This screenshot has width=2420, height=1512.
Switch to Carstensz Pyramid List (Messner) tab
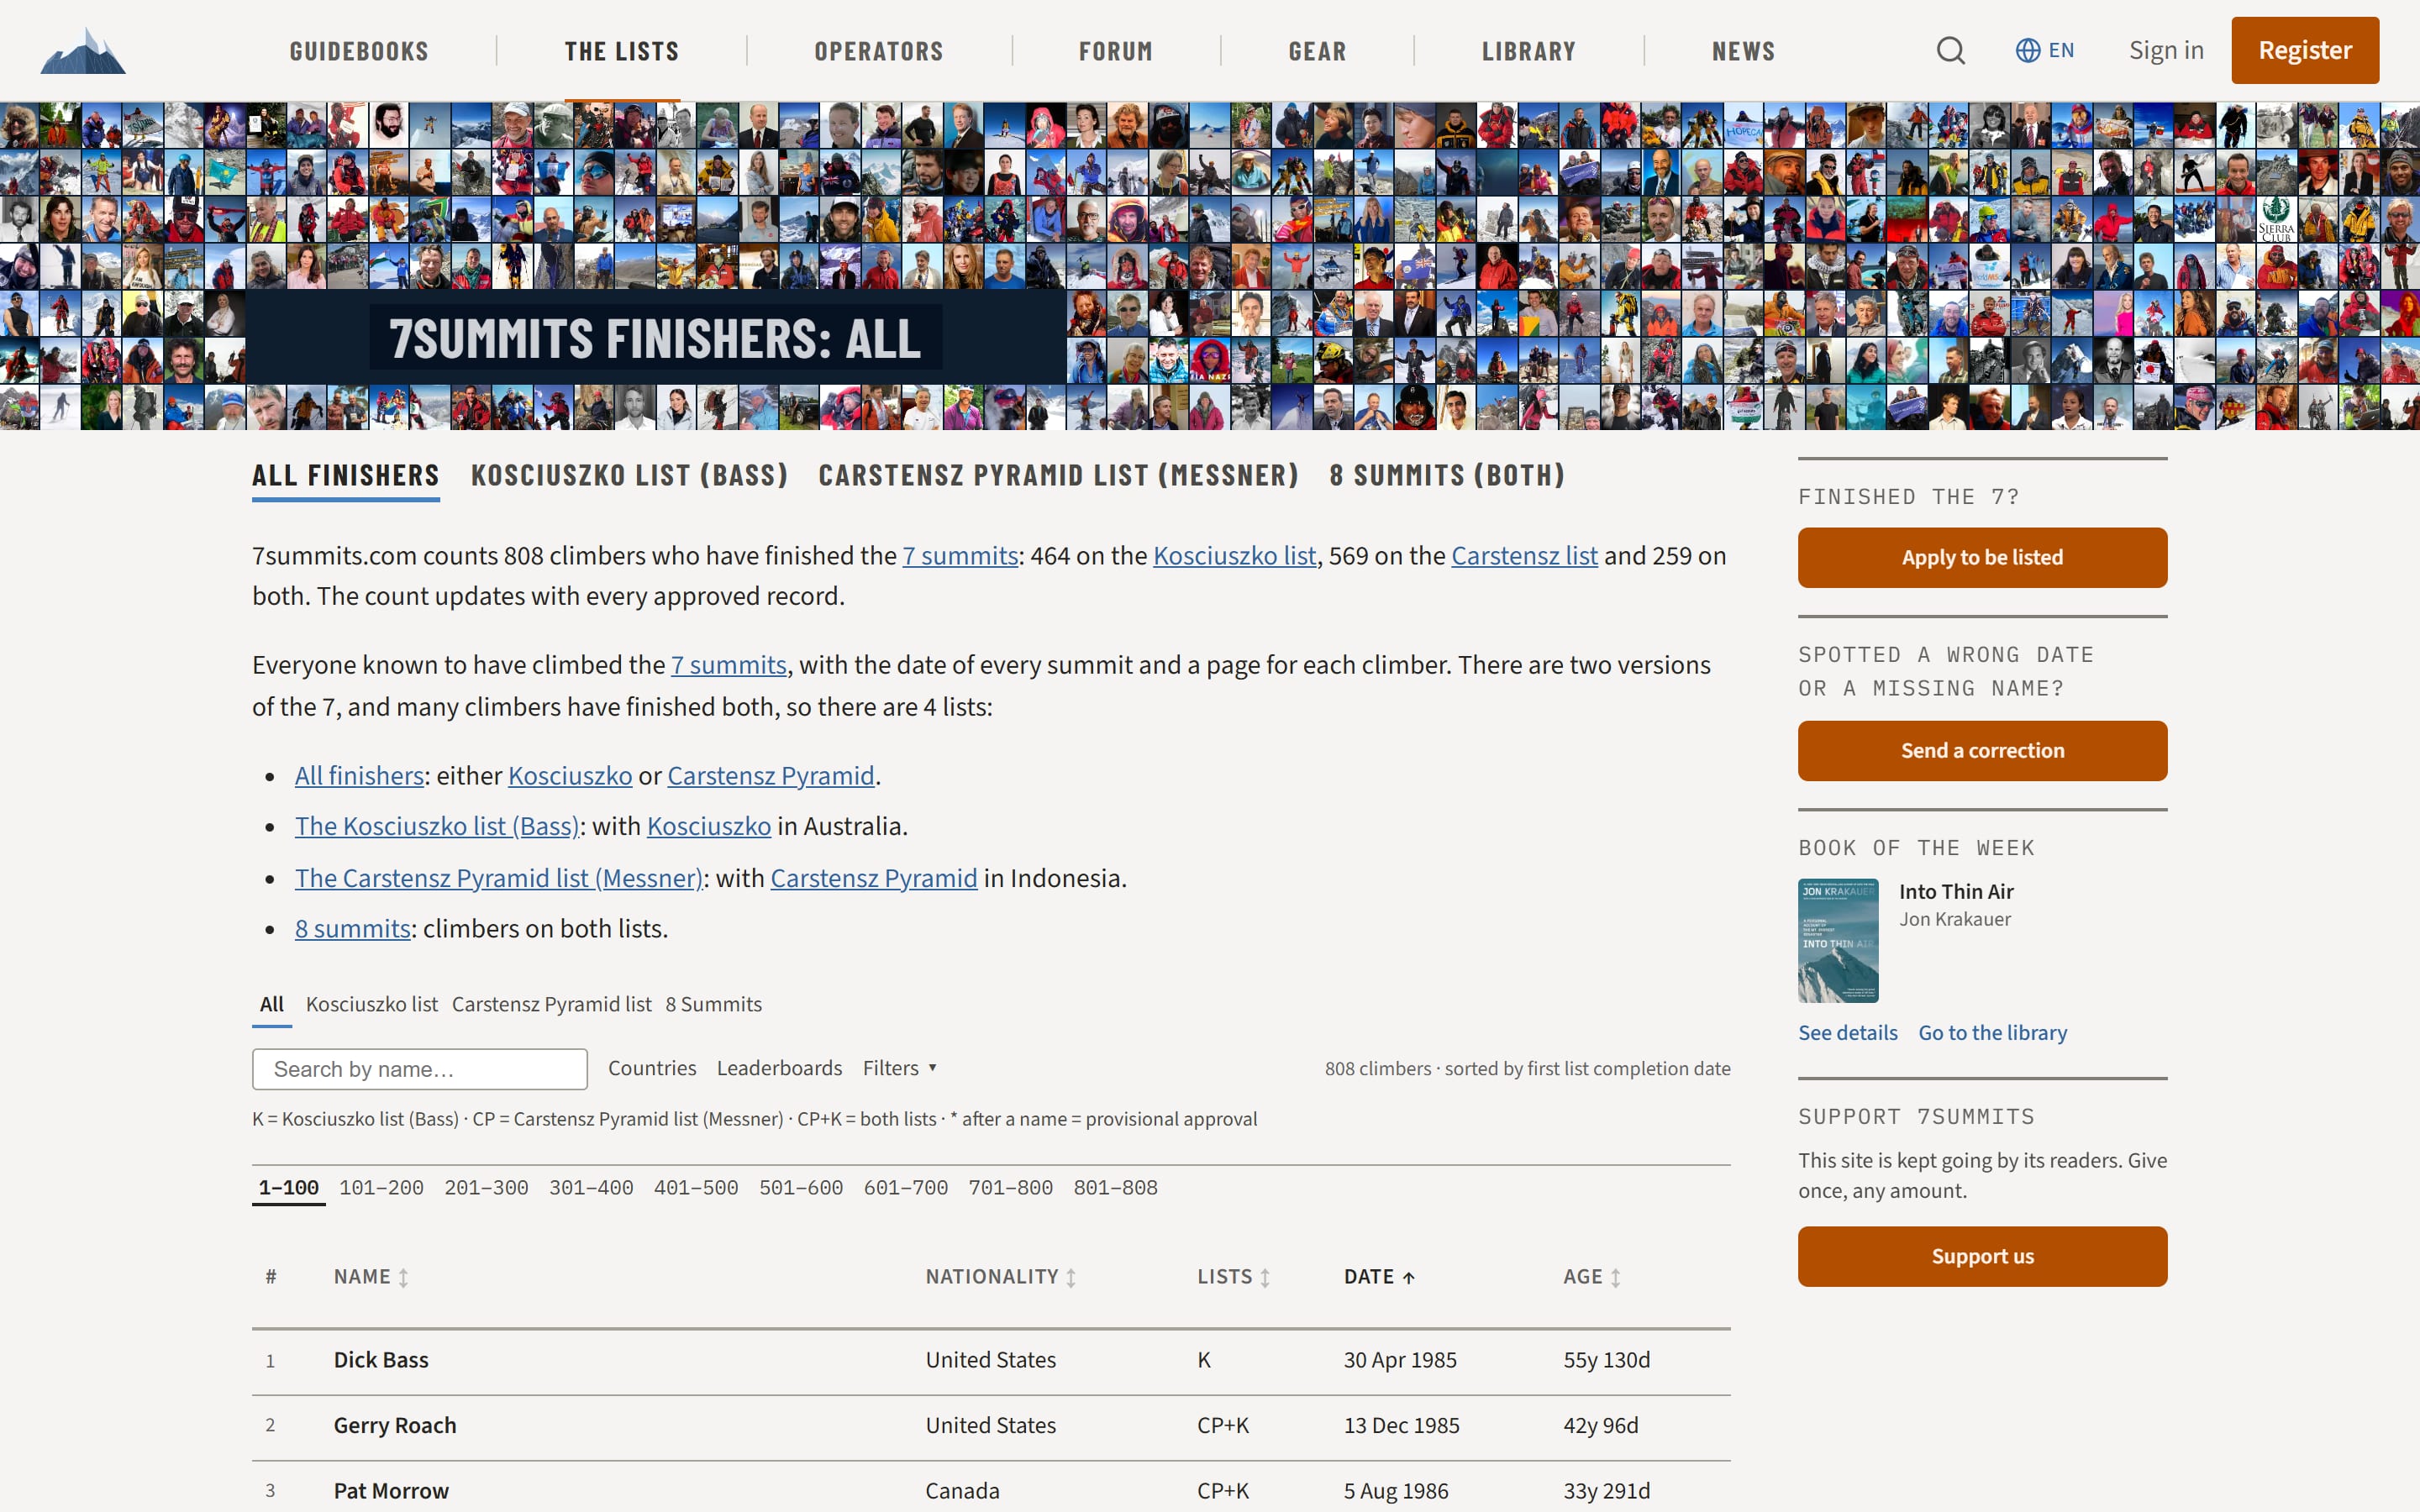point(1058,475)
